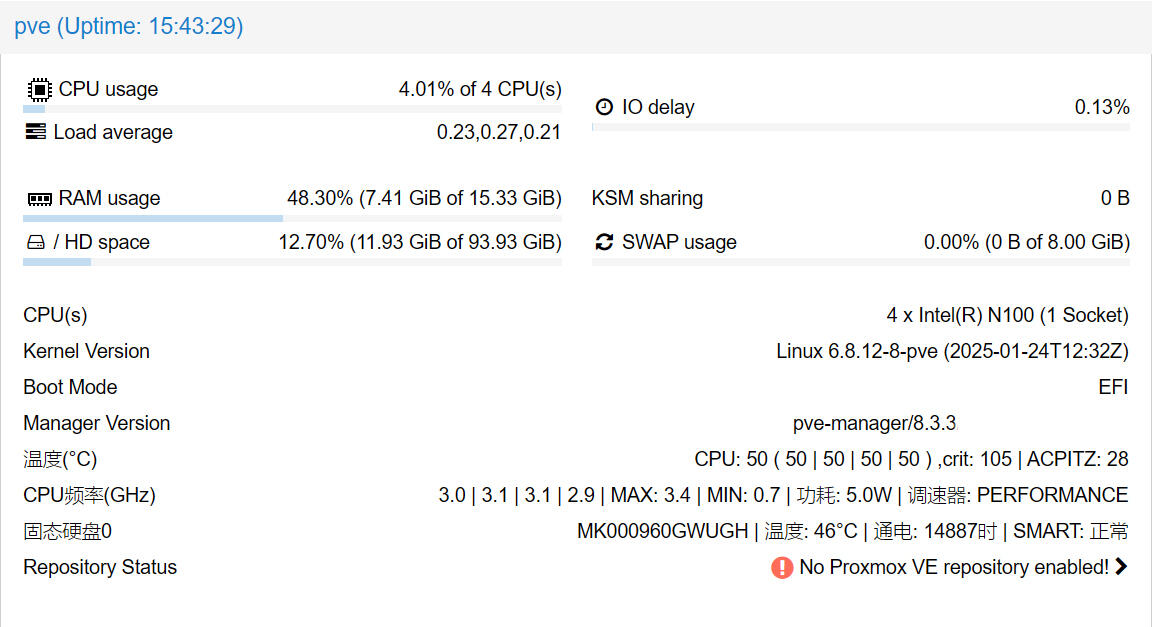Click the CPU usage chip icon

(x=38, y=89)
